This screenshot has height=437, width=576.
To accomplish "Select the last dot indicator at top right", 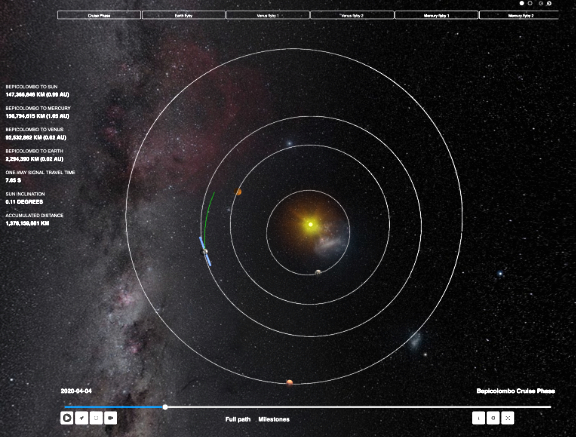I will pos(549,3).
